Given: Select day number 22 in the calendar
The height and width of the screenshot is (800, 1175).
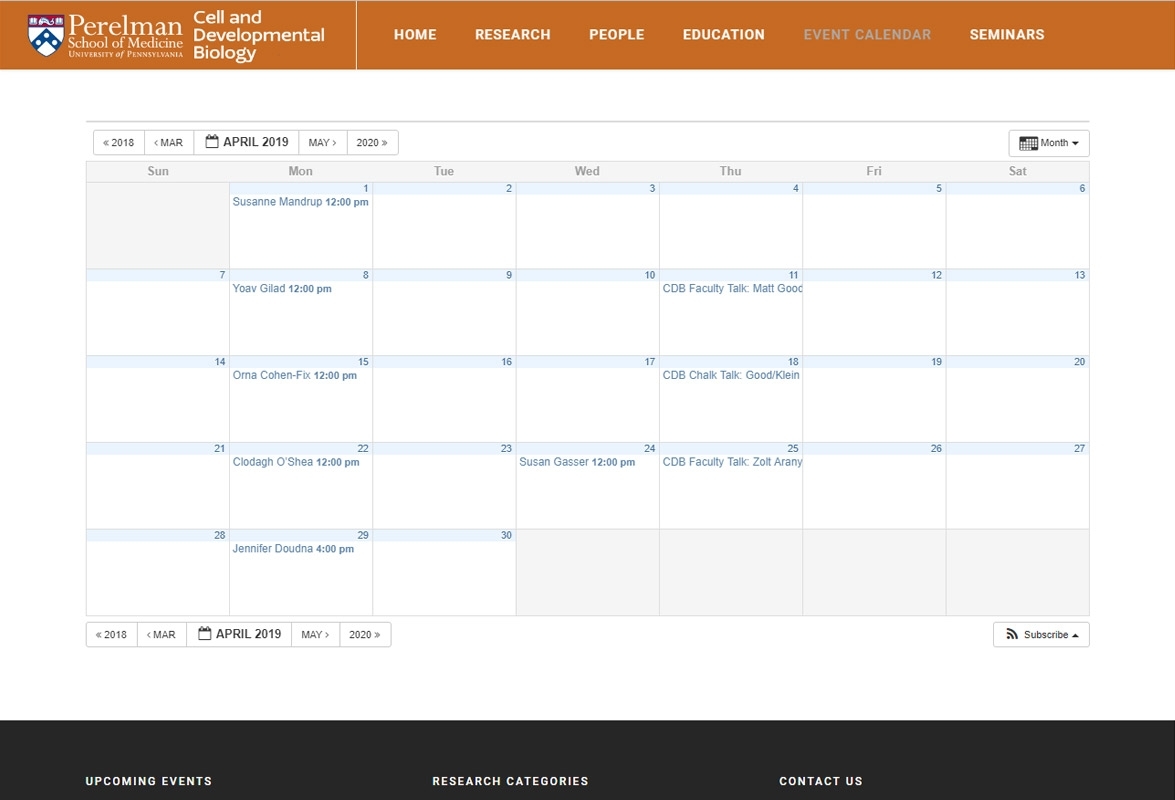Looking at the screenshot, I should pos(363,449).
